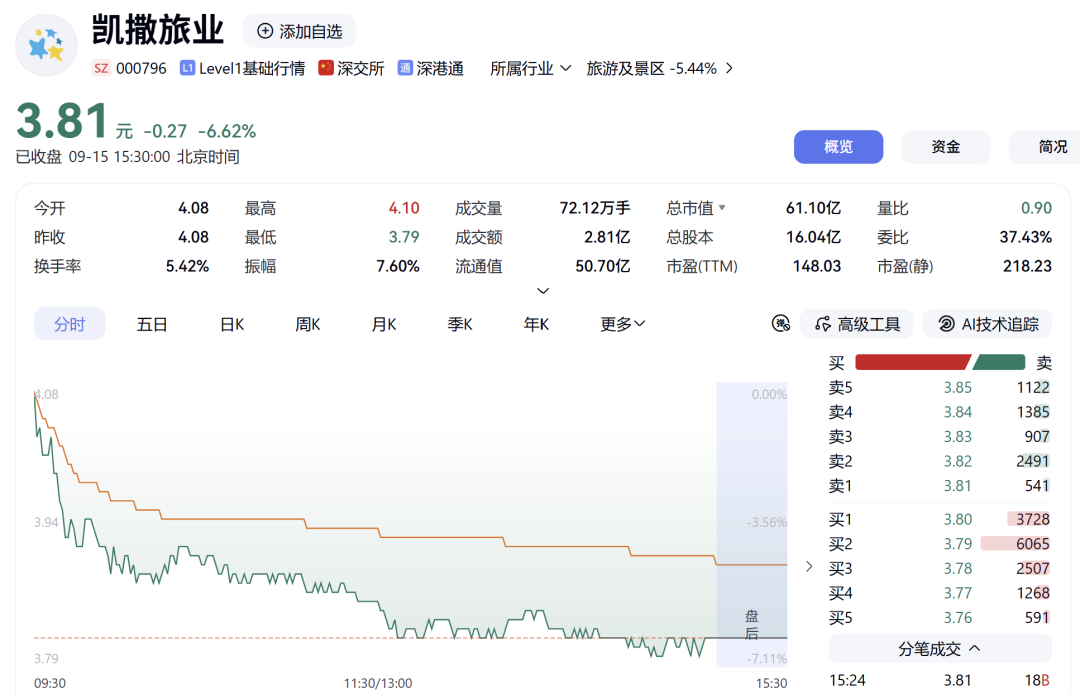The image size is (1080, 694).
Task: Click the 最高 value 4.10
Action: pos(404,208)
